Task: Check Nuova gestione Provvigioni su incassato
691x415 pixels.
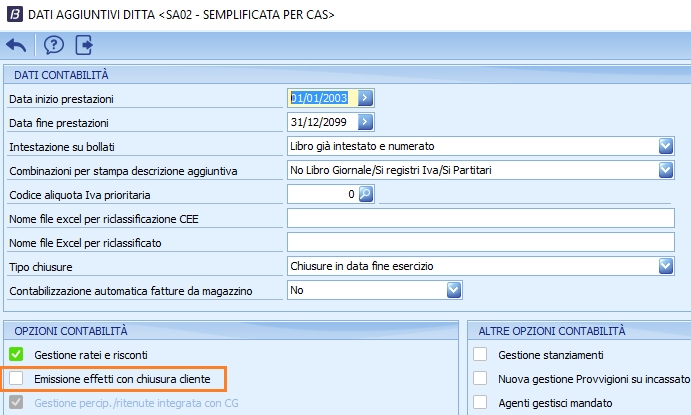Action: [481, 378]
